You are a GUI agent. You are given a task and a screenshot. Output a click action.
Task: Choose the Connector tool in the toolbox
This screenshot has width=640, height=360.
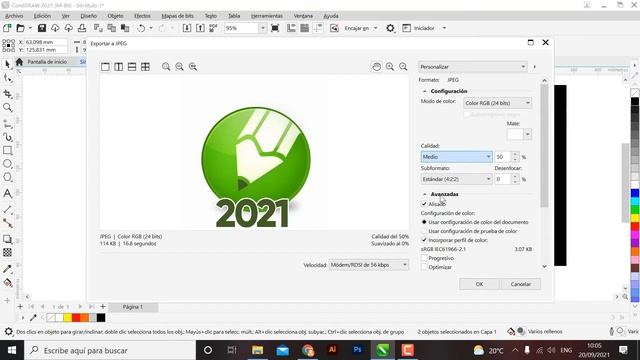7,223
